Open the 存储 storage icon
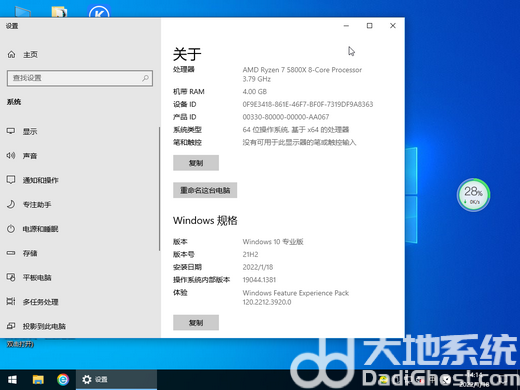Image resolution: width=520 pixels, height=390 pixels. click(x=11, y=253)
